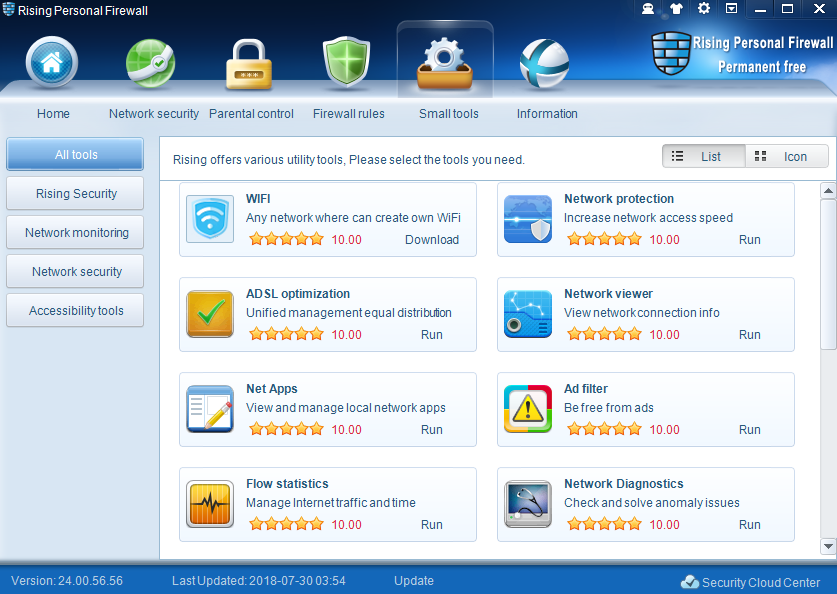Click the Network protection tool icon

pyautogui.click(x=528, y=219)
